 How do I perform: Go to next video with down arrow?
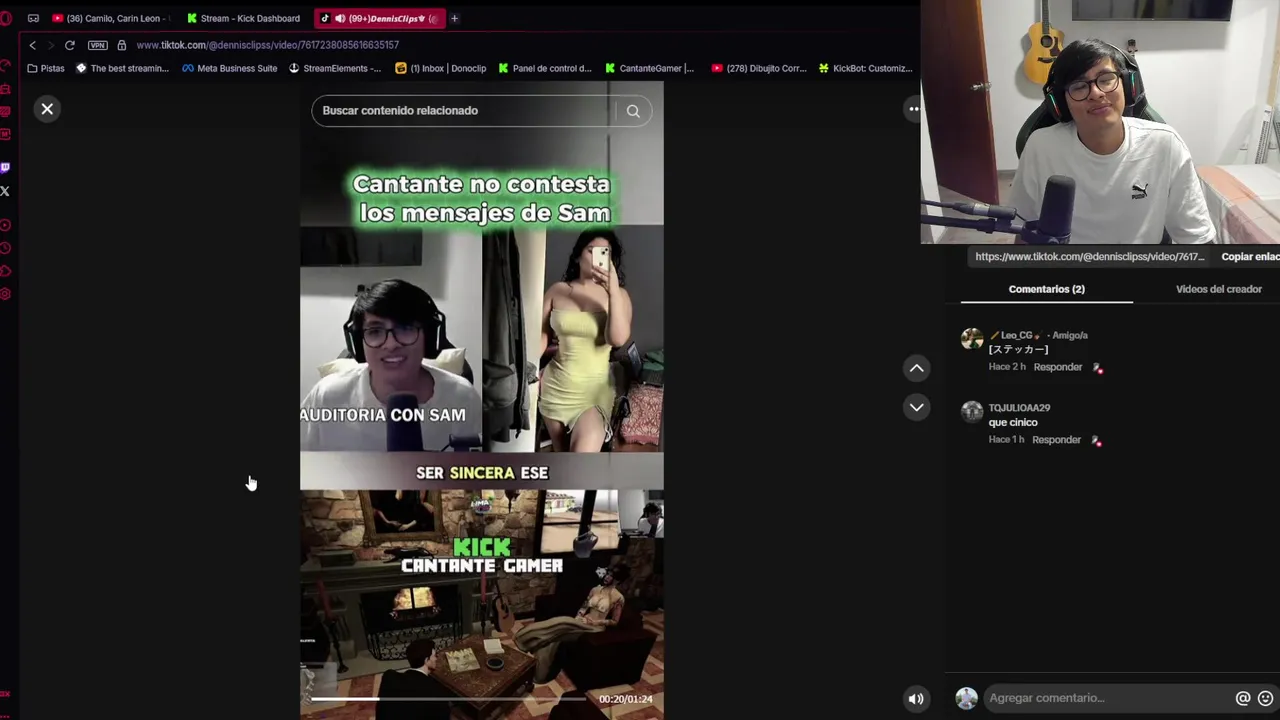(916, 407)
